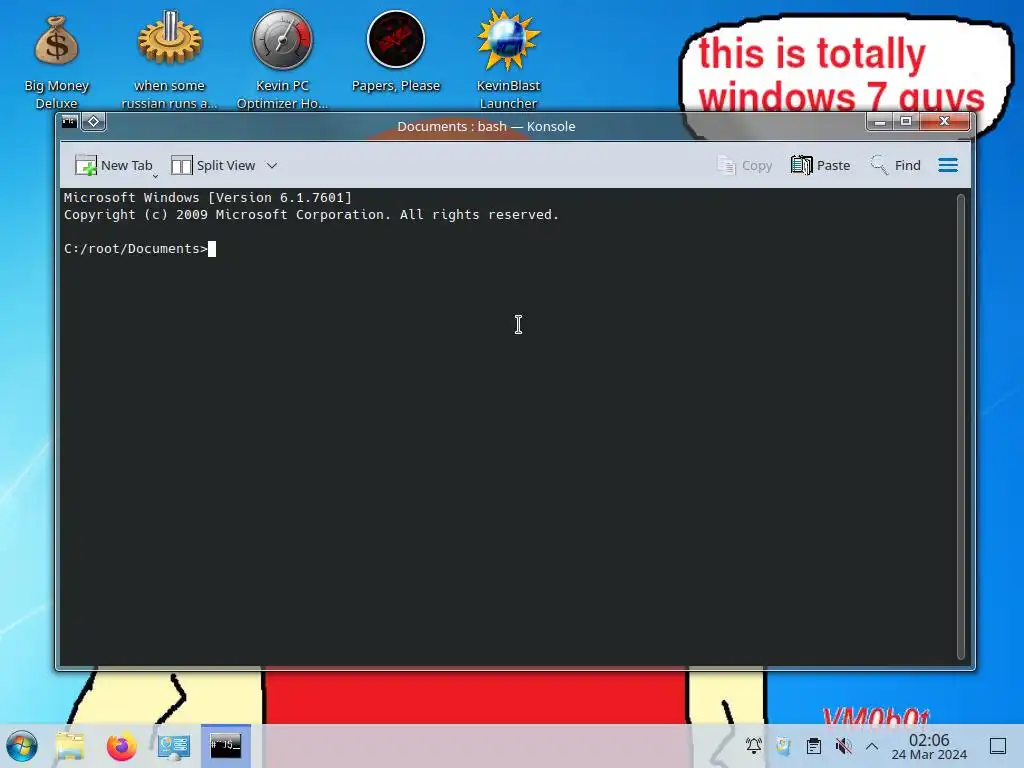Open Find in Konsole toolbar
The image size is (1024, 768).
pos(895,166)
